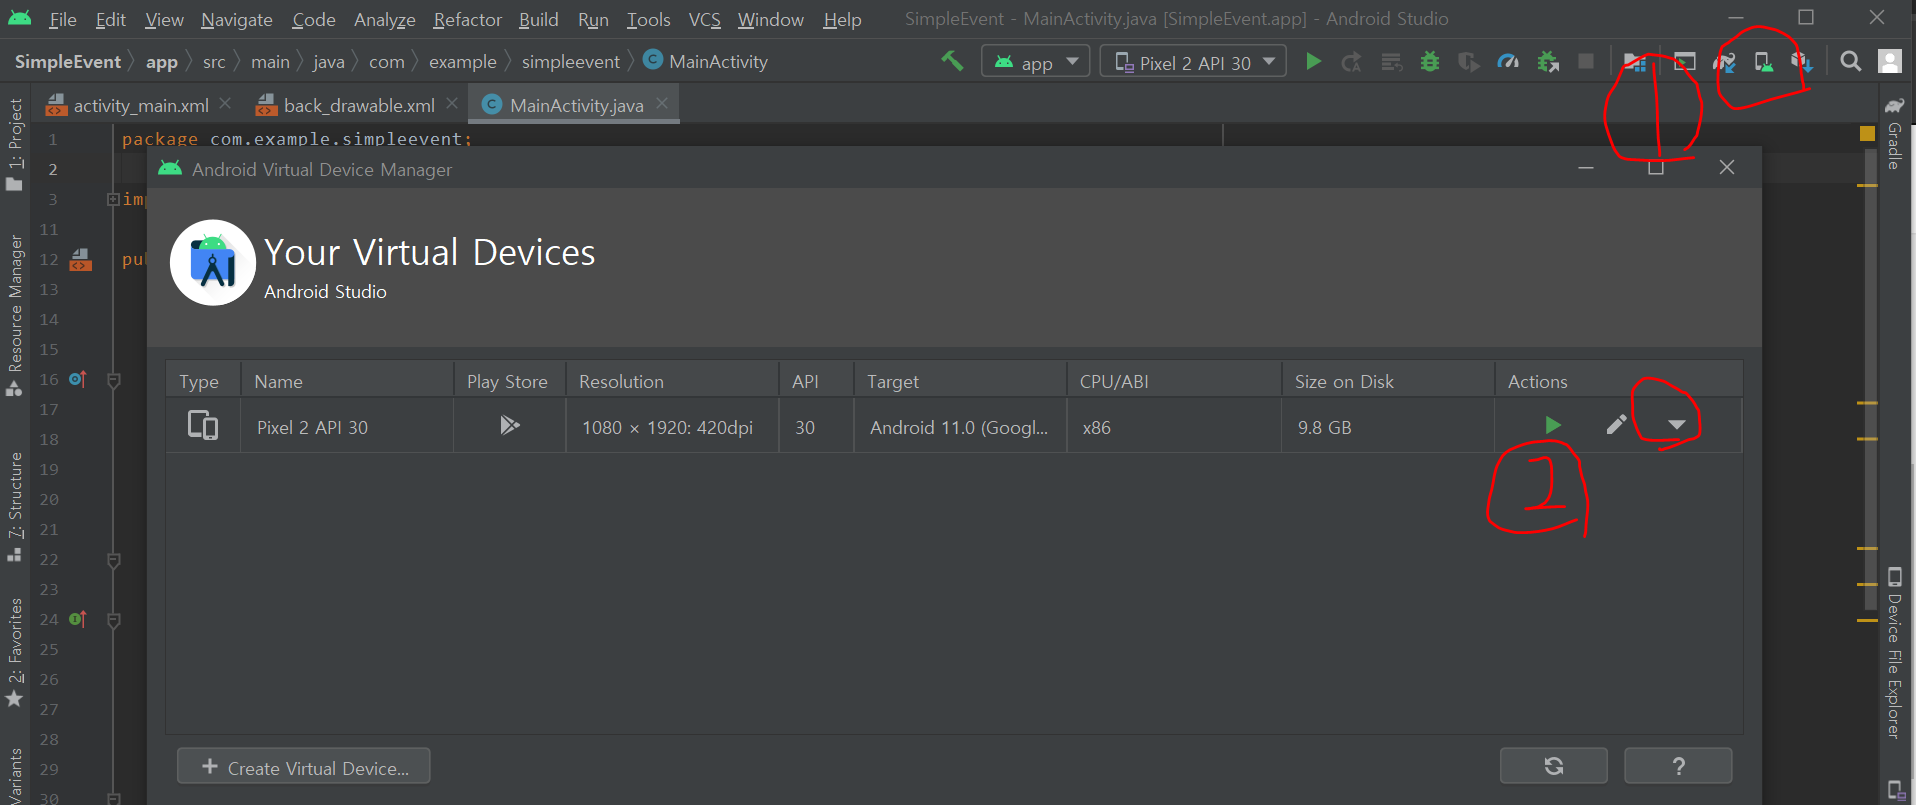The width and height of the screenshot is (1916, 805).
Task: Switch to activity_main.xml tab
Action: point(141,105)
